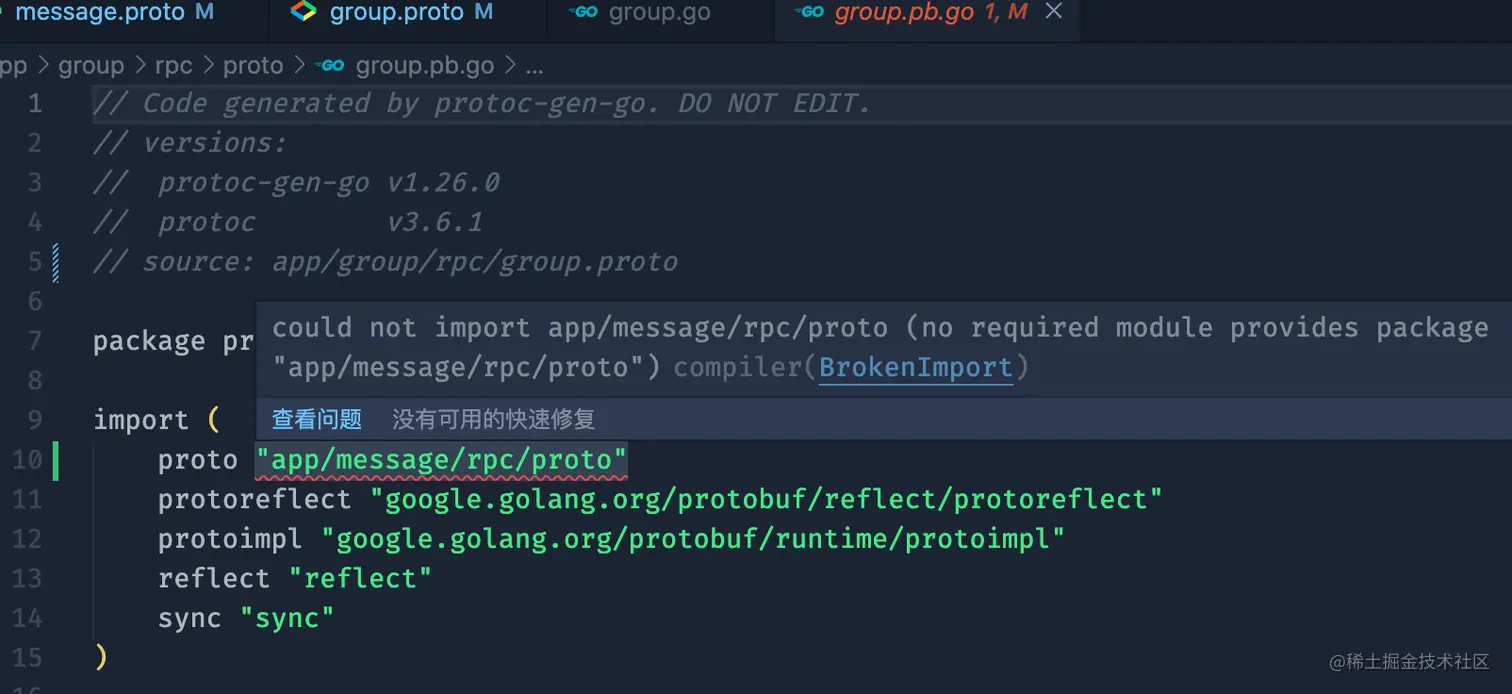The image size is (1512, 694).
Task: Switch to the group.proto tab
Action: (x=411, y=13)
